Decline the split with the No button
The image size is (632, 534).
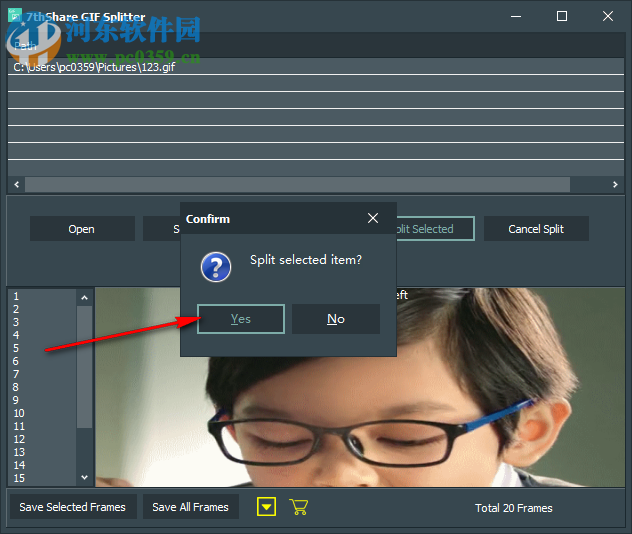336,319
